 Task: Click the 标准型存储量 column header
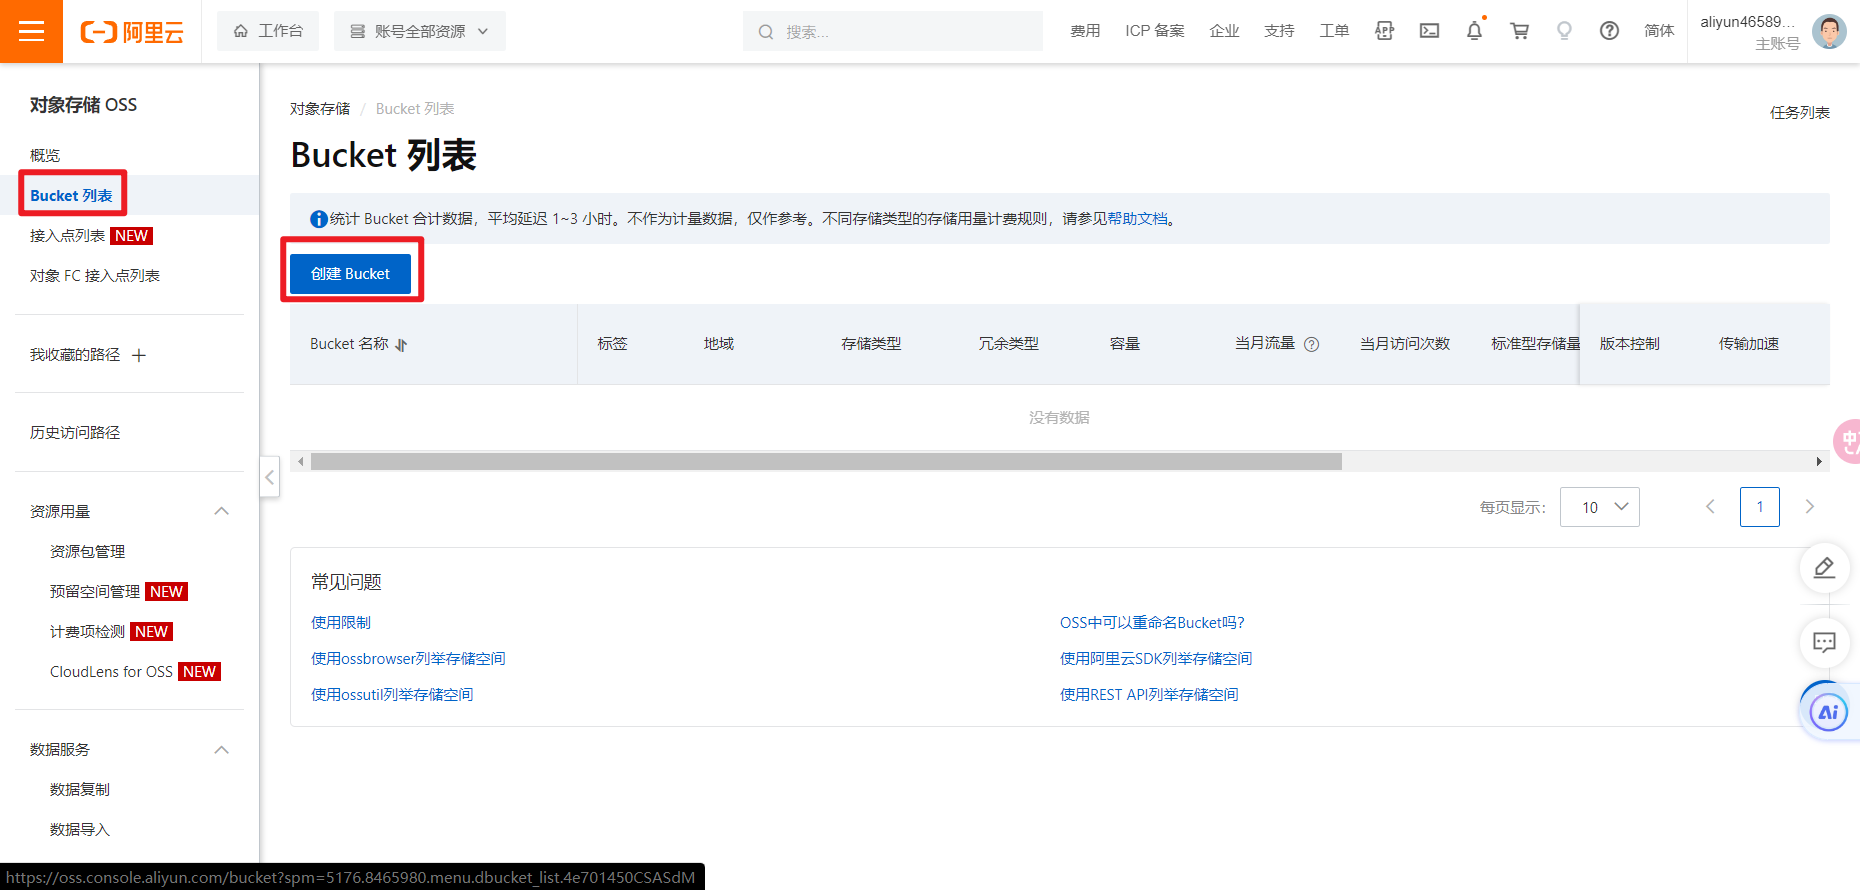1535,344
